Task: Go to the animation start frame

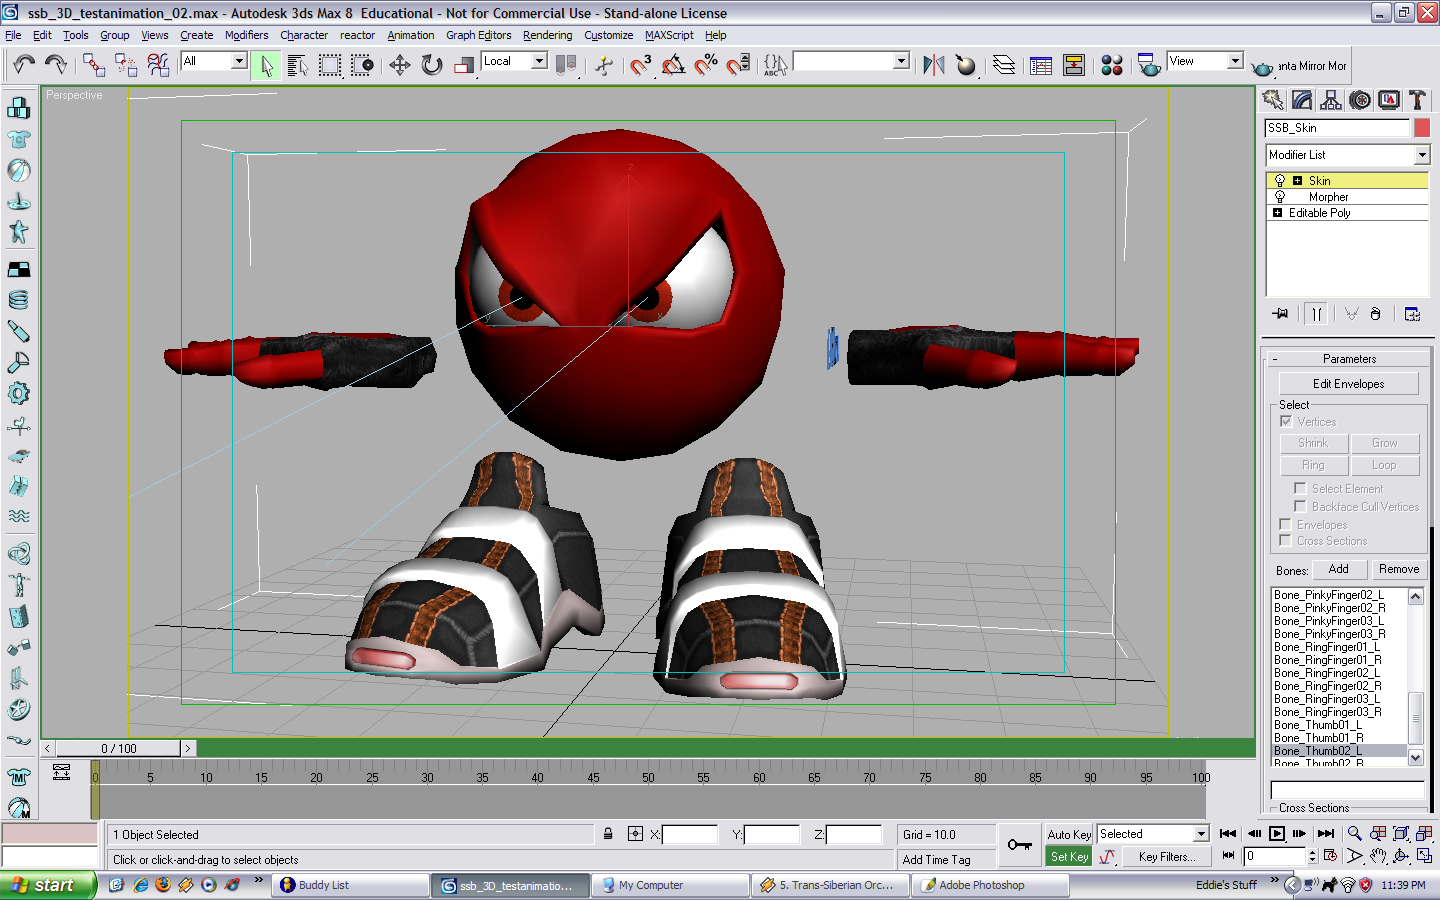Action: (x=1228, y=834)
